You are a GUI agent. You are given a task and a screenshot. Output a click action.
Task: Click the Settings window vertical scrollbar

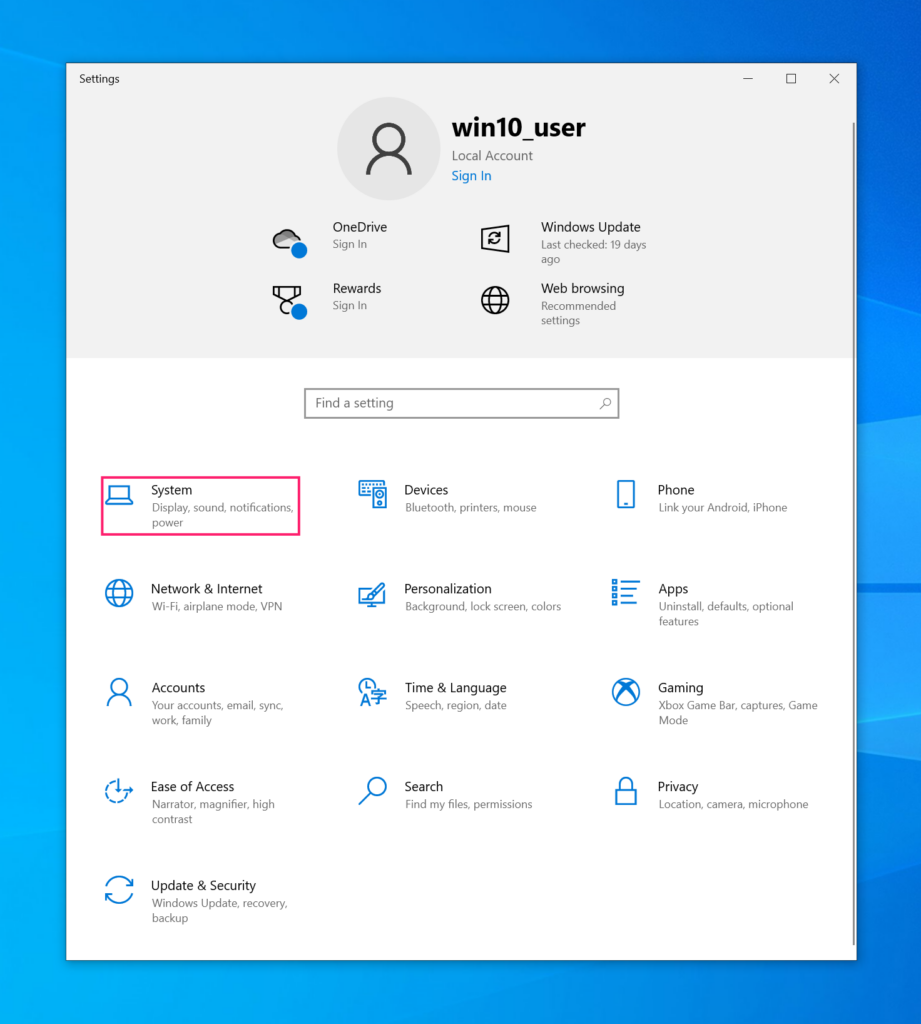(853, 534)
